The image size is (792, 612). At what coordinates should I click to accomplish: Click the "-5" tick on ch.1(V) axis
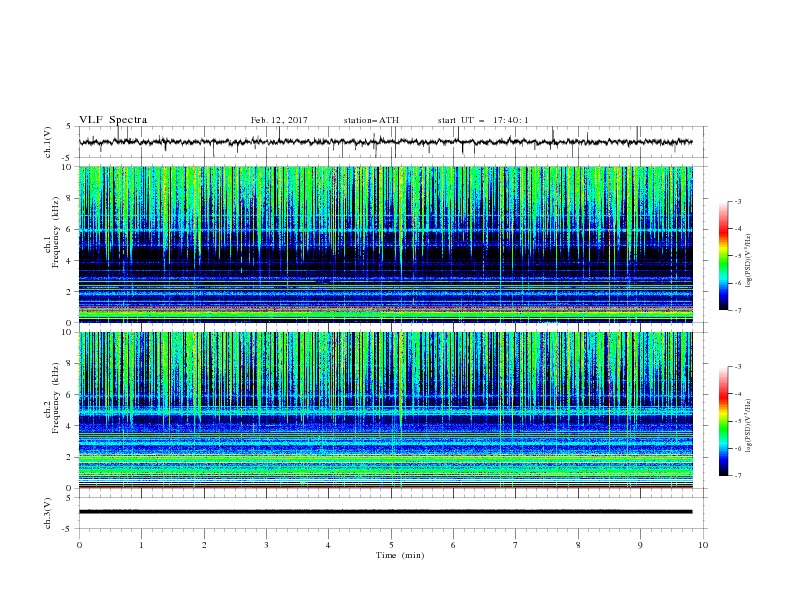(x=68, y=158)
